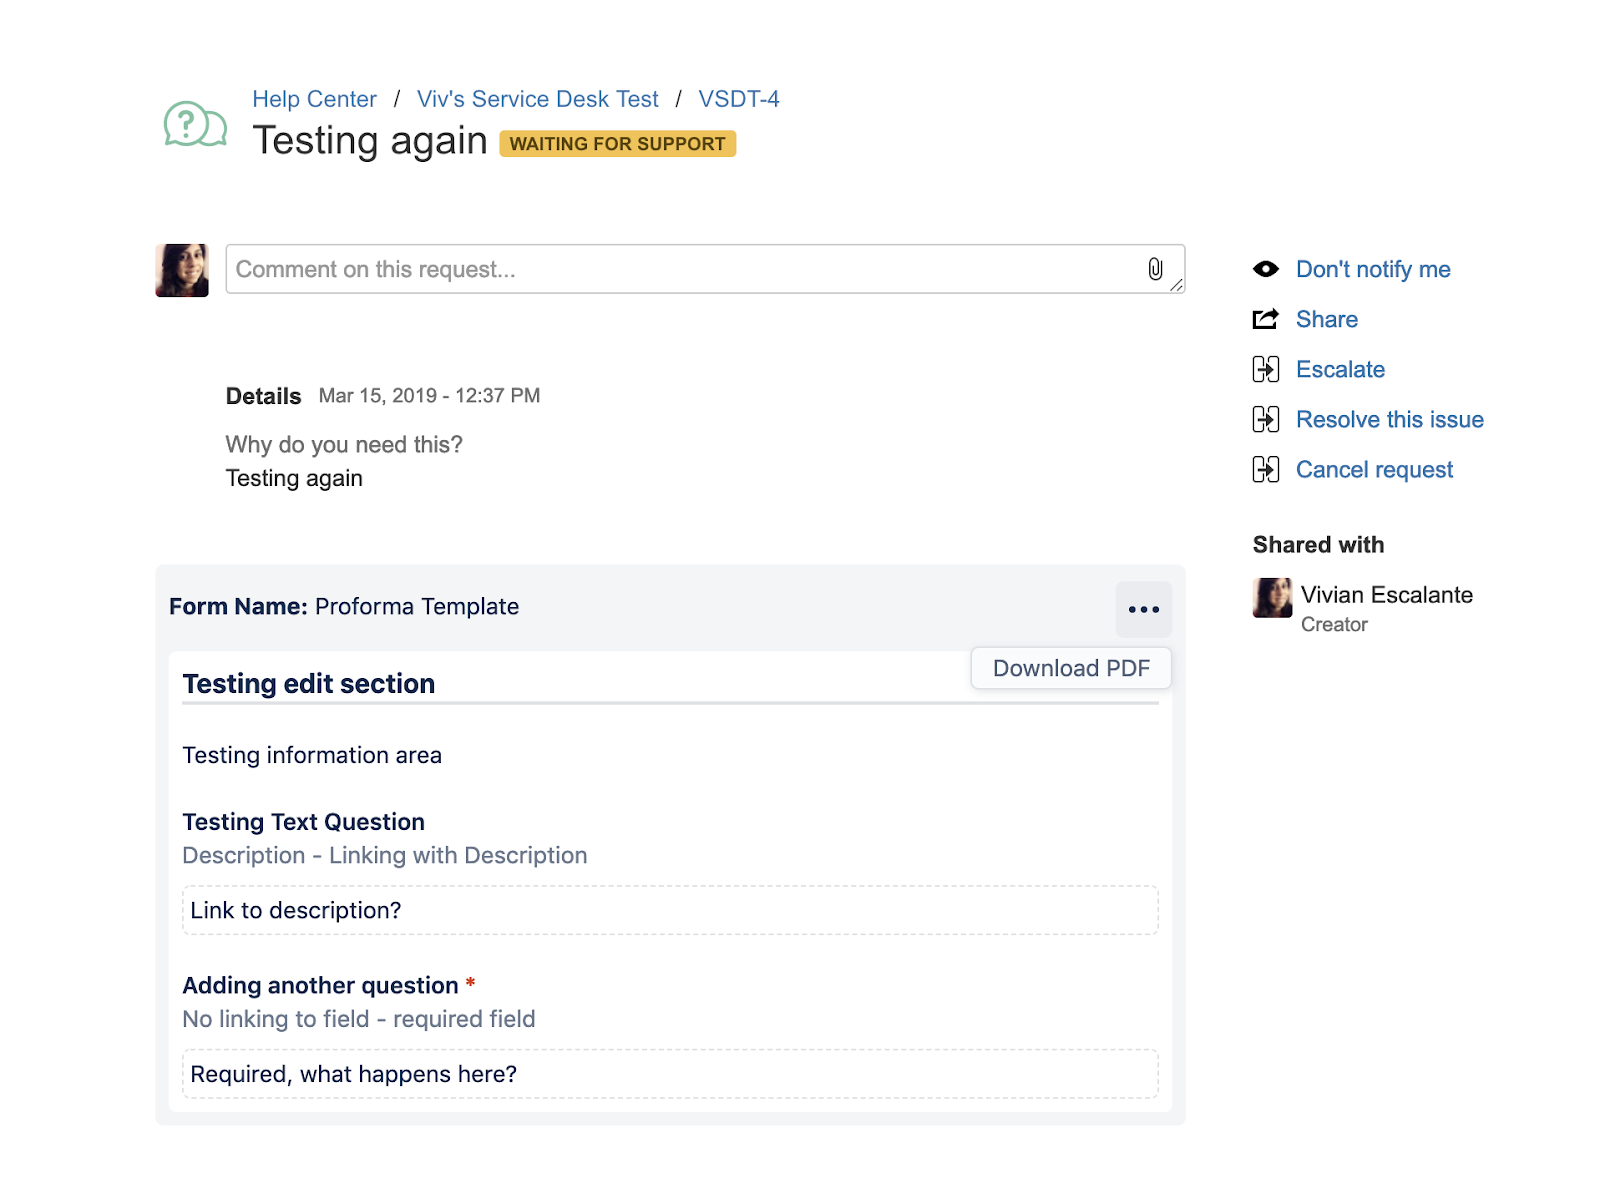Click the Resolve this issue icon
Screen dimensions: 1600x1189
coord(1265,419)
